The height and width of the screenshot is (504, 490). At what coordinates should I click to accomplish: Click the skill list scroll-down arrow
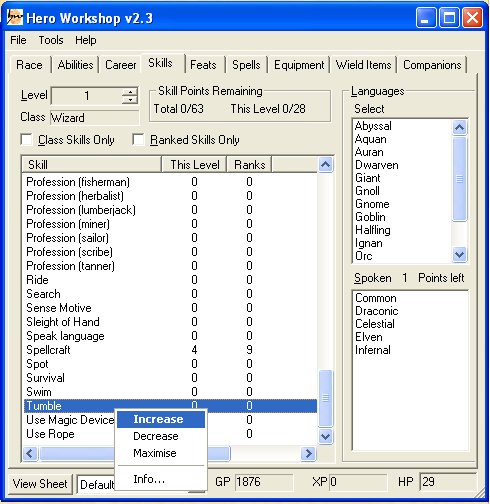pyautogui.click(x=325, y=436)
